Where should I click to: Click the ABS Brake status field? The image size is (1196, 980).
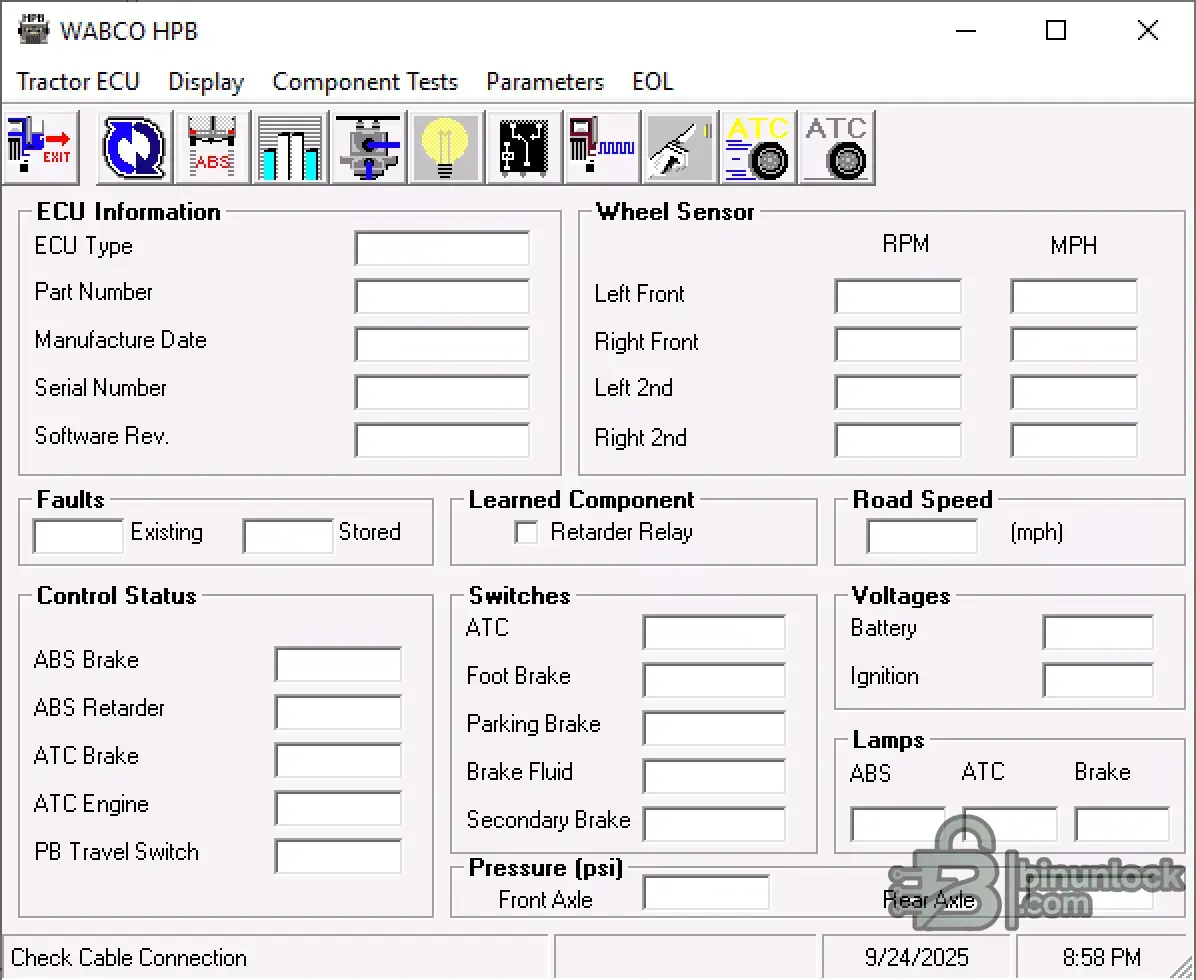pos(338,664)
